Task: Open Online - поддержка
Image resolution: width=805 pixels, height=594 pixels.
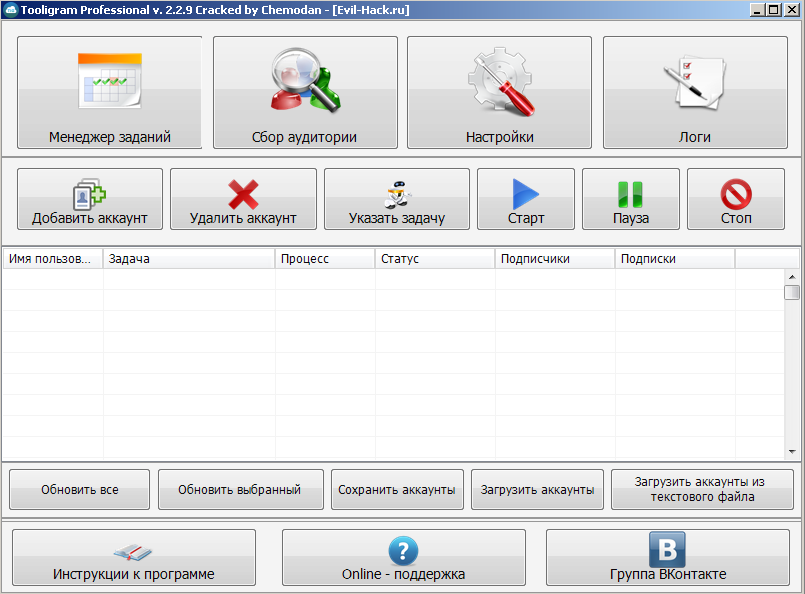Action: point(402,557)
